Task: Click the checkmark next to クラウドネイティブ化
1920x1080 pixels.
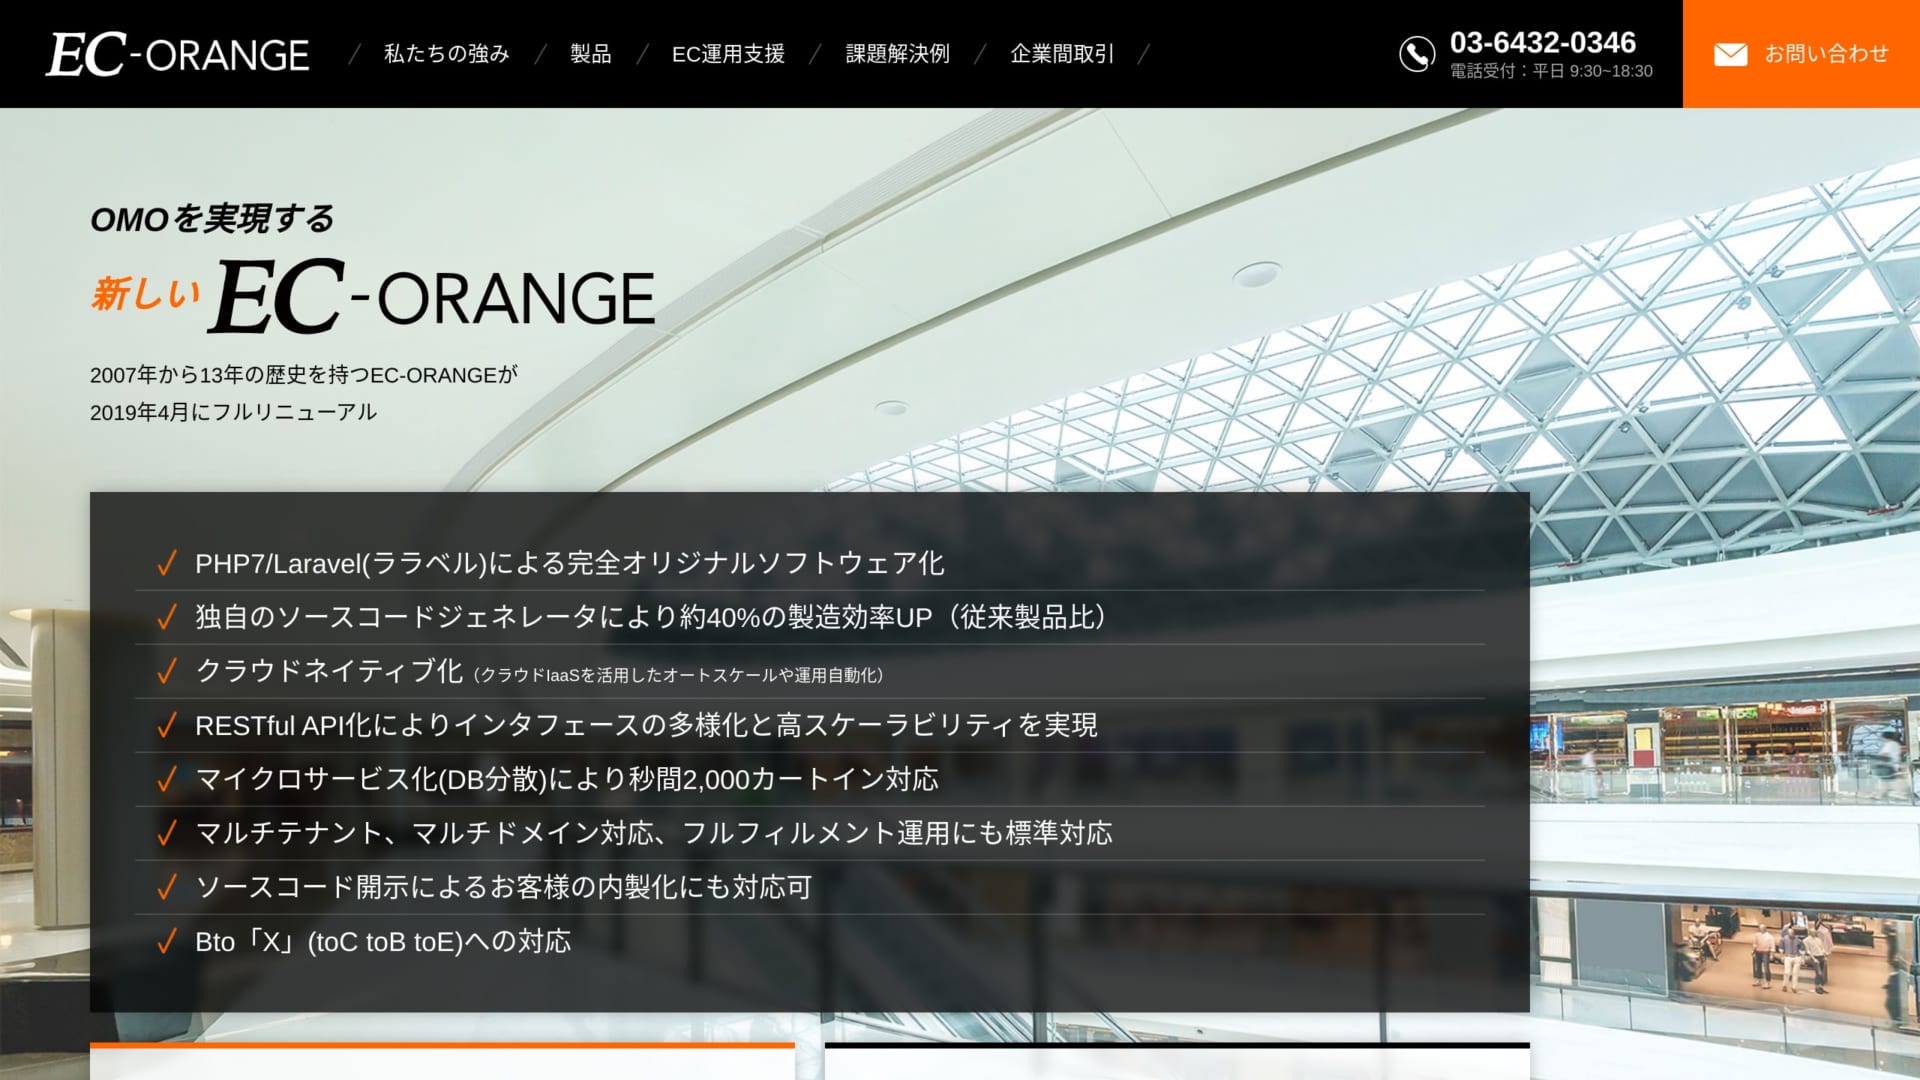Action: click(x=165, y=672)
